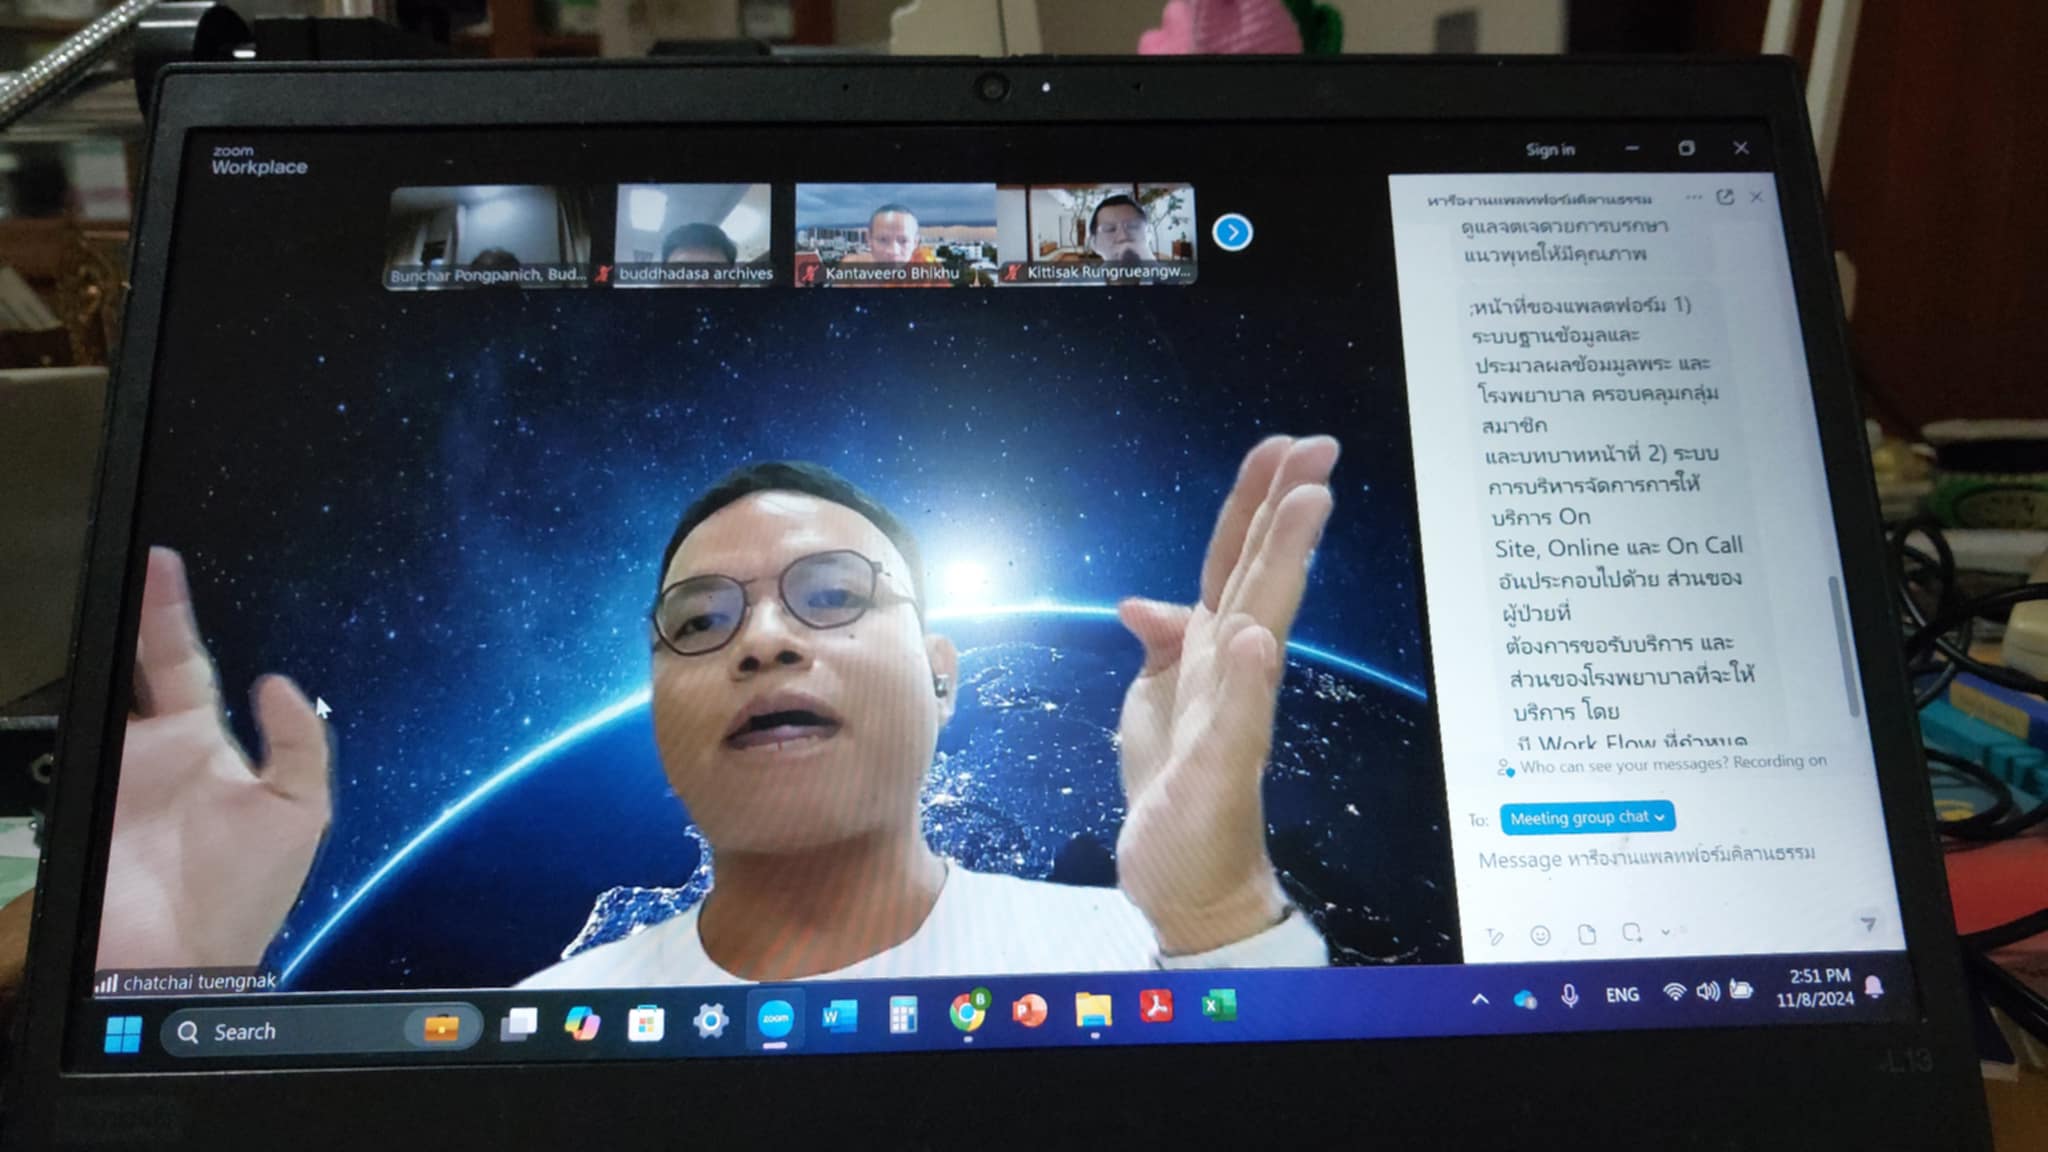Click the file attachment icon in chat

[1587, 934]
